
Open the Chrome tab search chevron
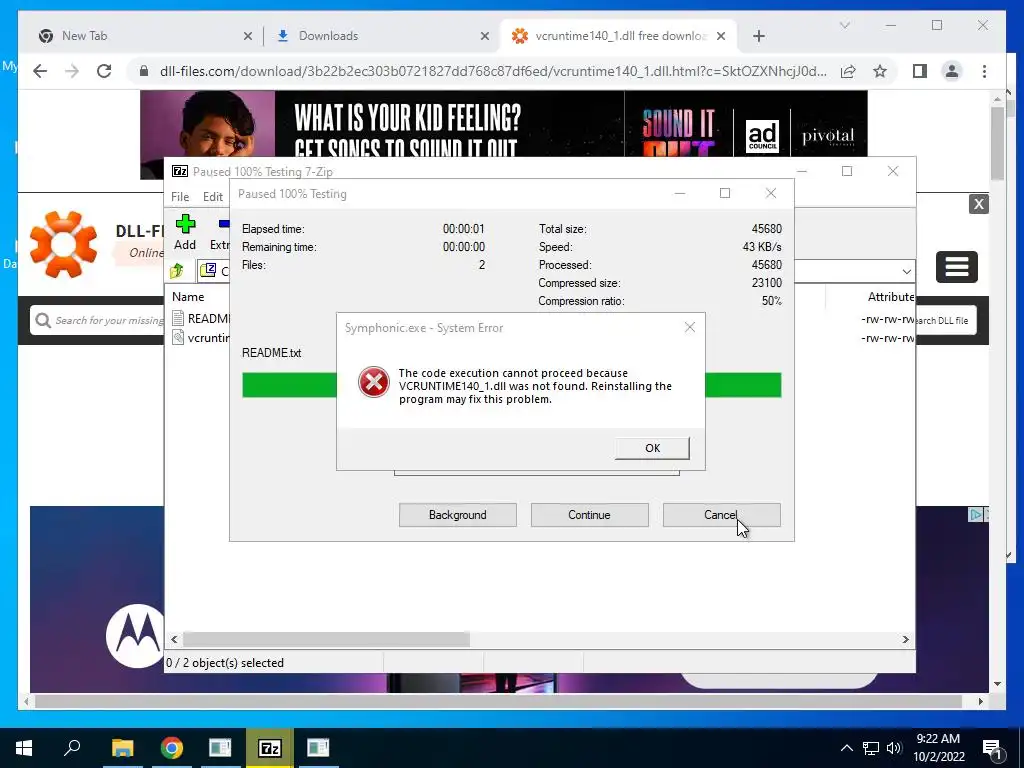tap(844, 25)
